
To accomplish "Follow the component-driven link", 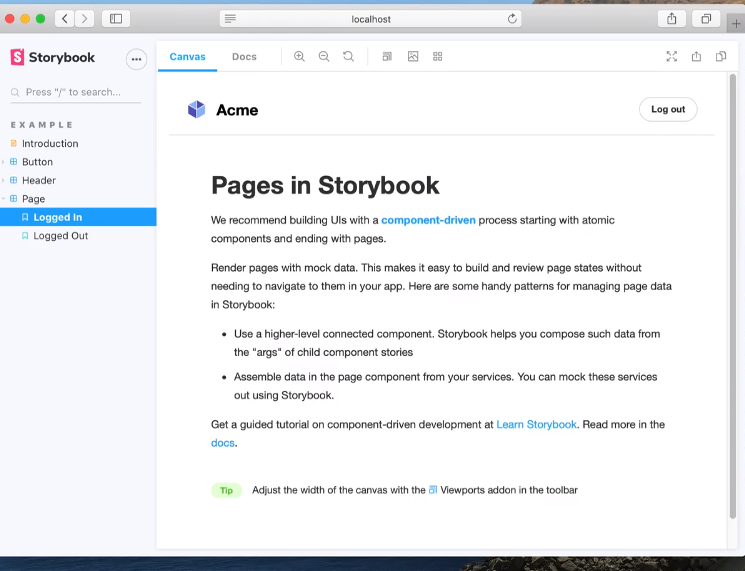I will pos(428,220).
